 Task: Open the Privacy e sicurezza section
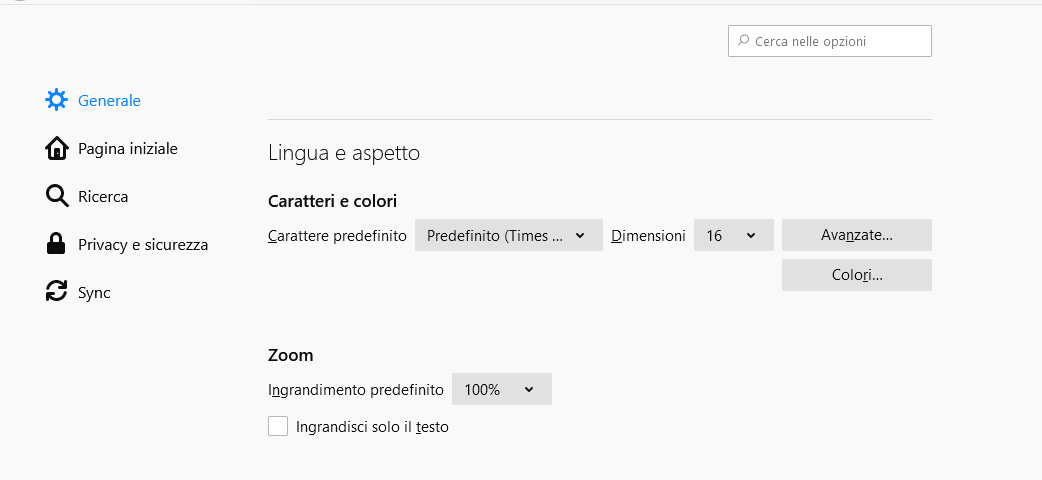coord(143,244)
